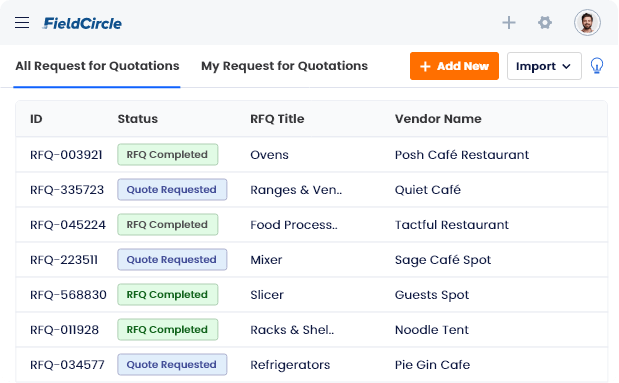Click RFQ Completed badge for RFQ-045224
619x383 pixels.
coord(167,224)
